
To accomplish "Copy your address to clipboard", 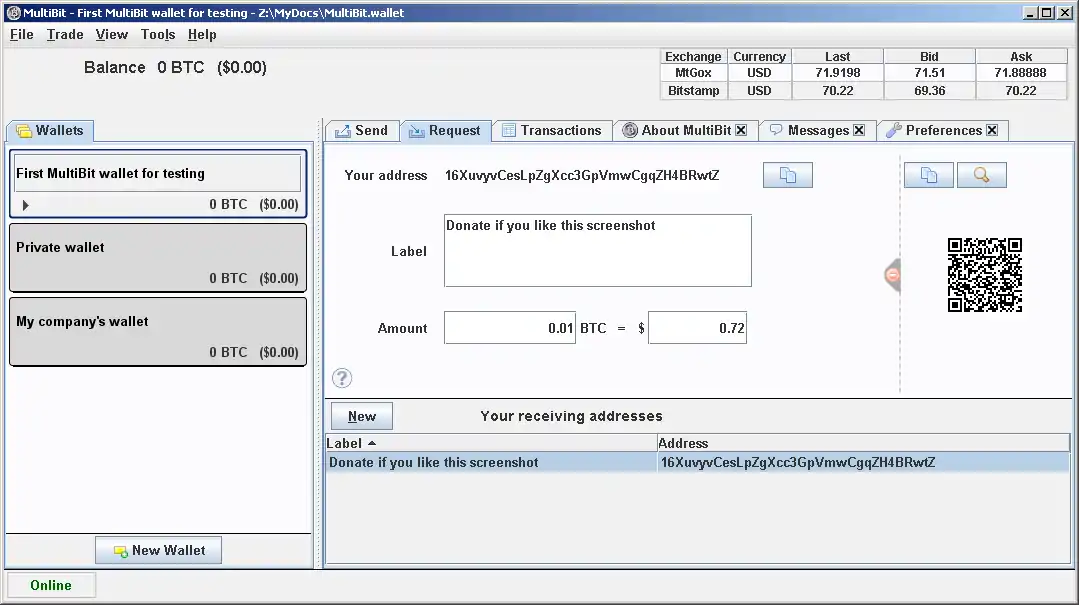I will coord(787,176).
